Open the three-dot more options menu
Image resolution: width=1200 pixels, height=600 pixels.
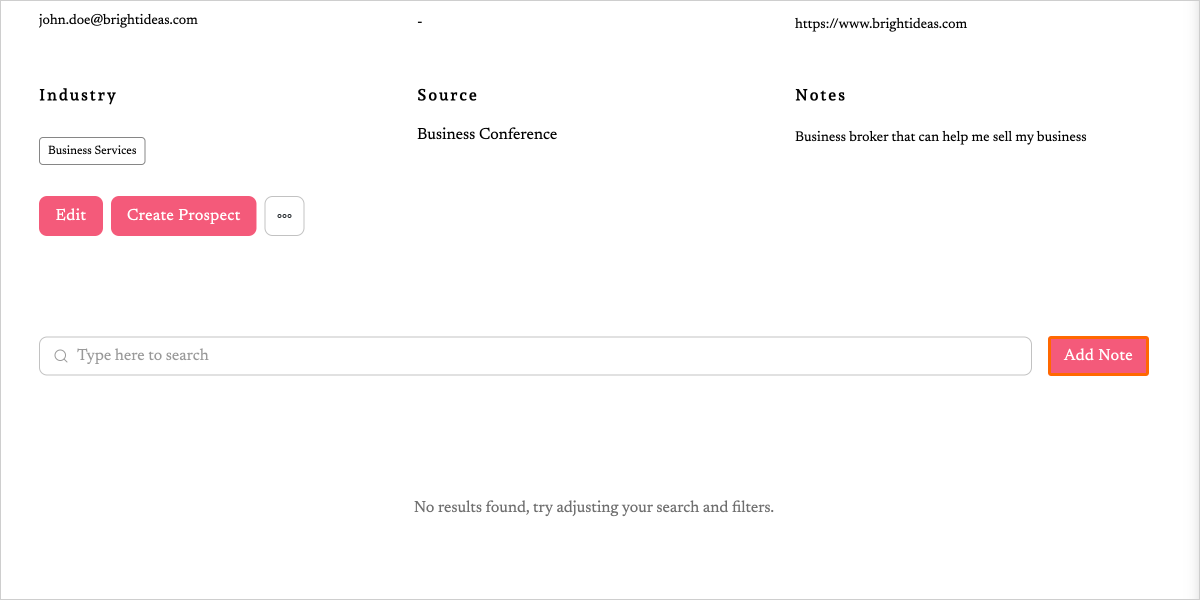coord(284,216)
